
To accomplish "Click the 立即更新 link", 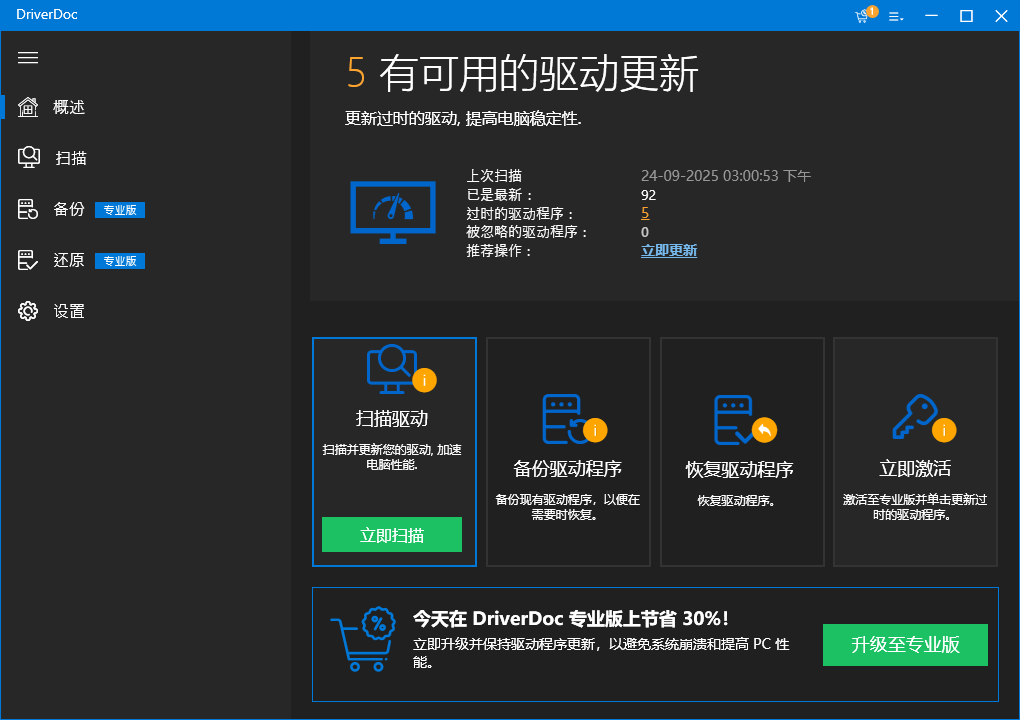I will click(668, 250).
